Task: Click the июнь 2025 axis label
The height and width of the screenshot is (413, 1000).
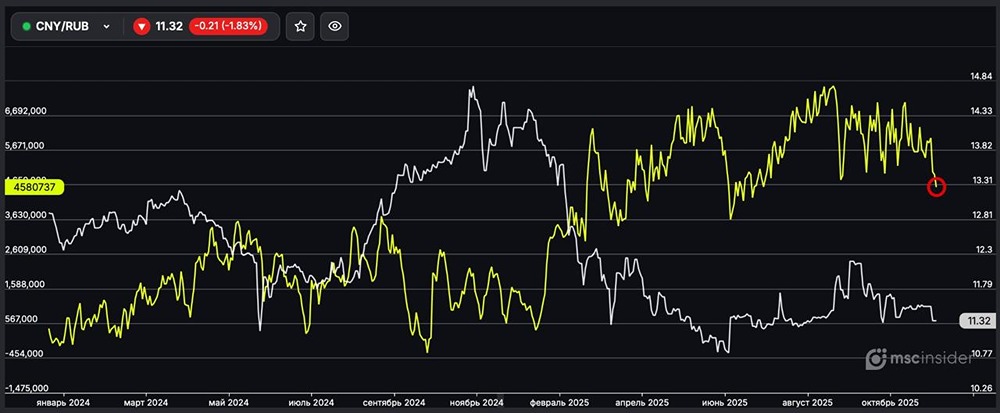Action: (x=724, y=403)
